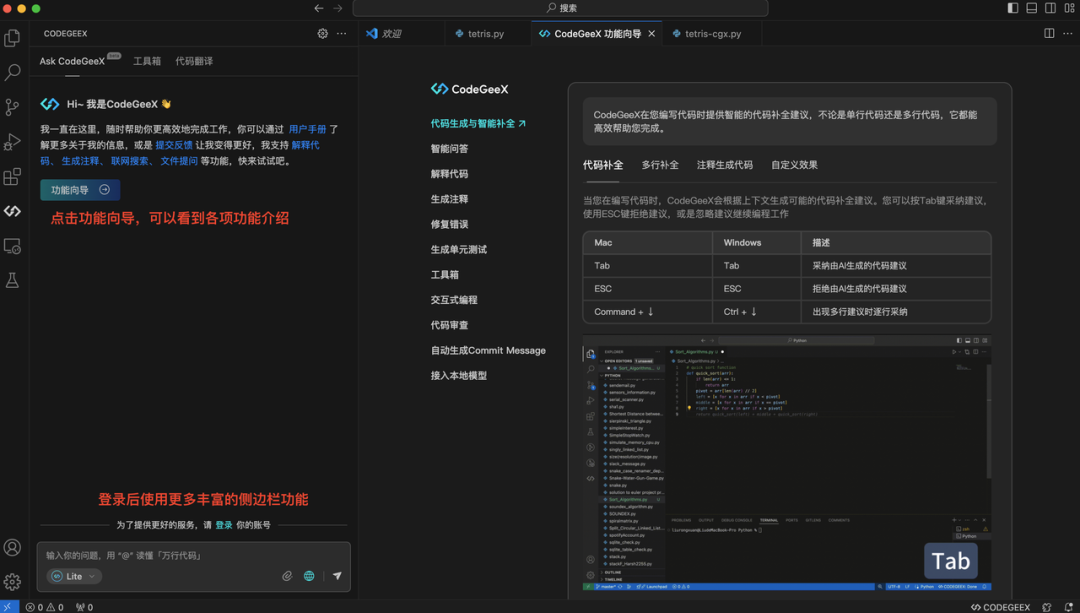Viewport: 1080px width, 613px height.
Task: Toggle web search globe icon in chat
Action: tap(309, 576)
